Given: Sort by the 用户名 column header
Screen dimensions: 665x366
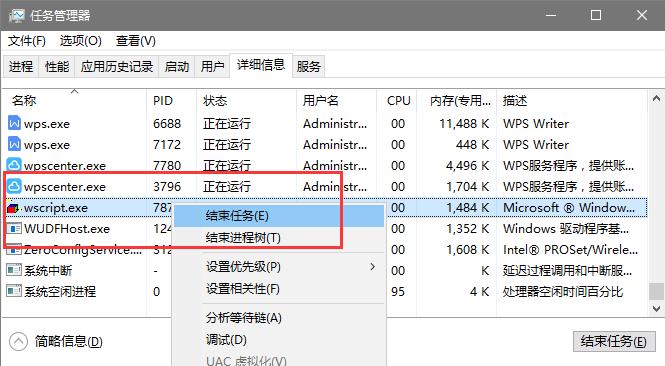Looking at the screenshot, I should pyautogui.click(x=336, y=101).
